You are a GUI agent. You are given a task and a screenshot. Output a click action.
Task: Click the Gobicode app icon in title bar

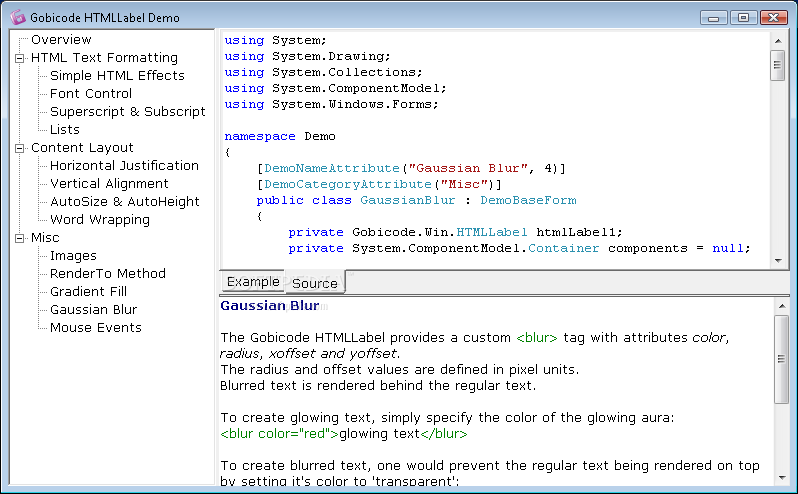(18, 17)
